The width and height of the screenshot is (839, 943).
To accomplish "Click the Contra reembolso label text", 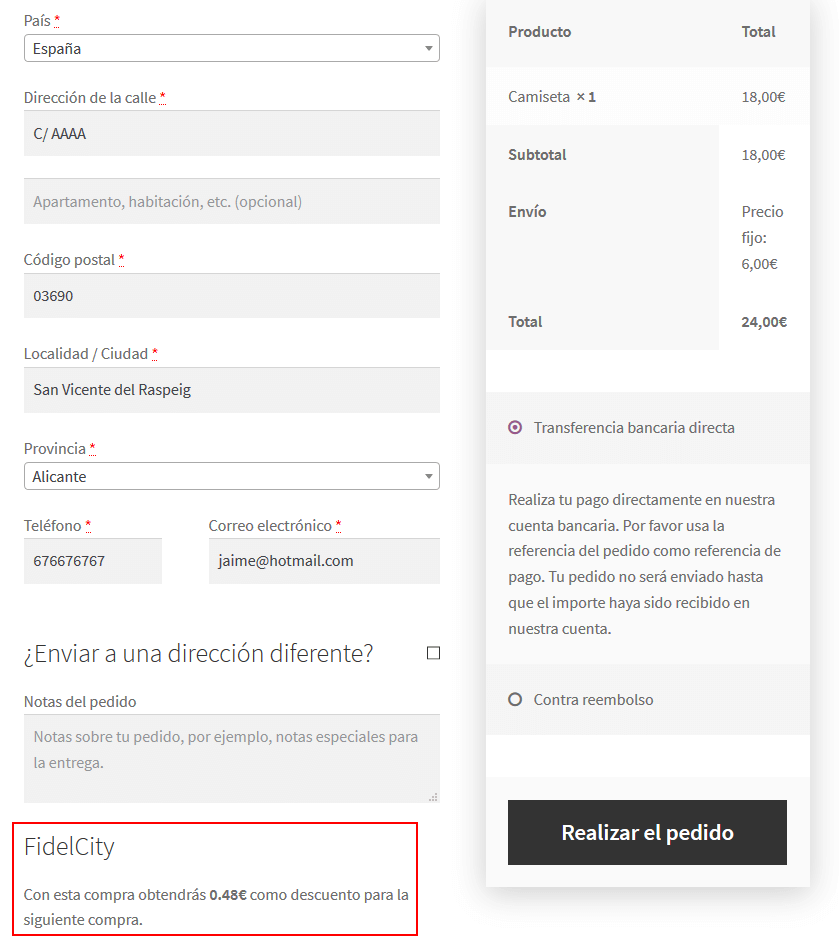I will (x=593, y=699).
